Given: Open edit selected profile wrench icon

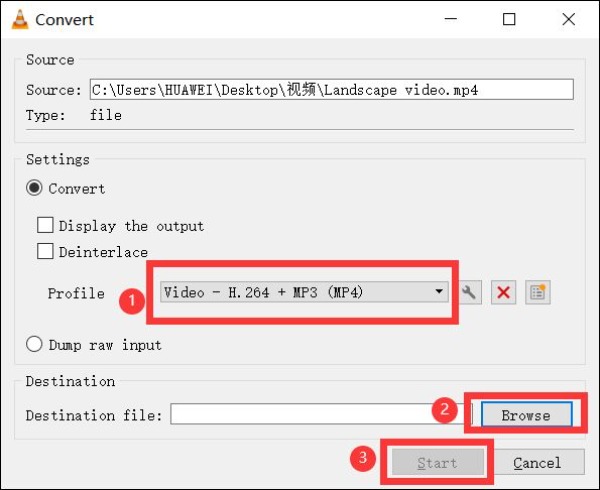Looking at the screenshot, I should (470, 293).
